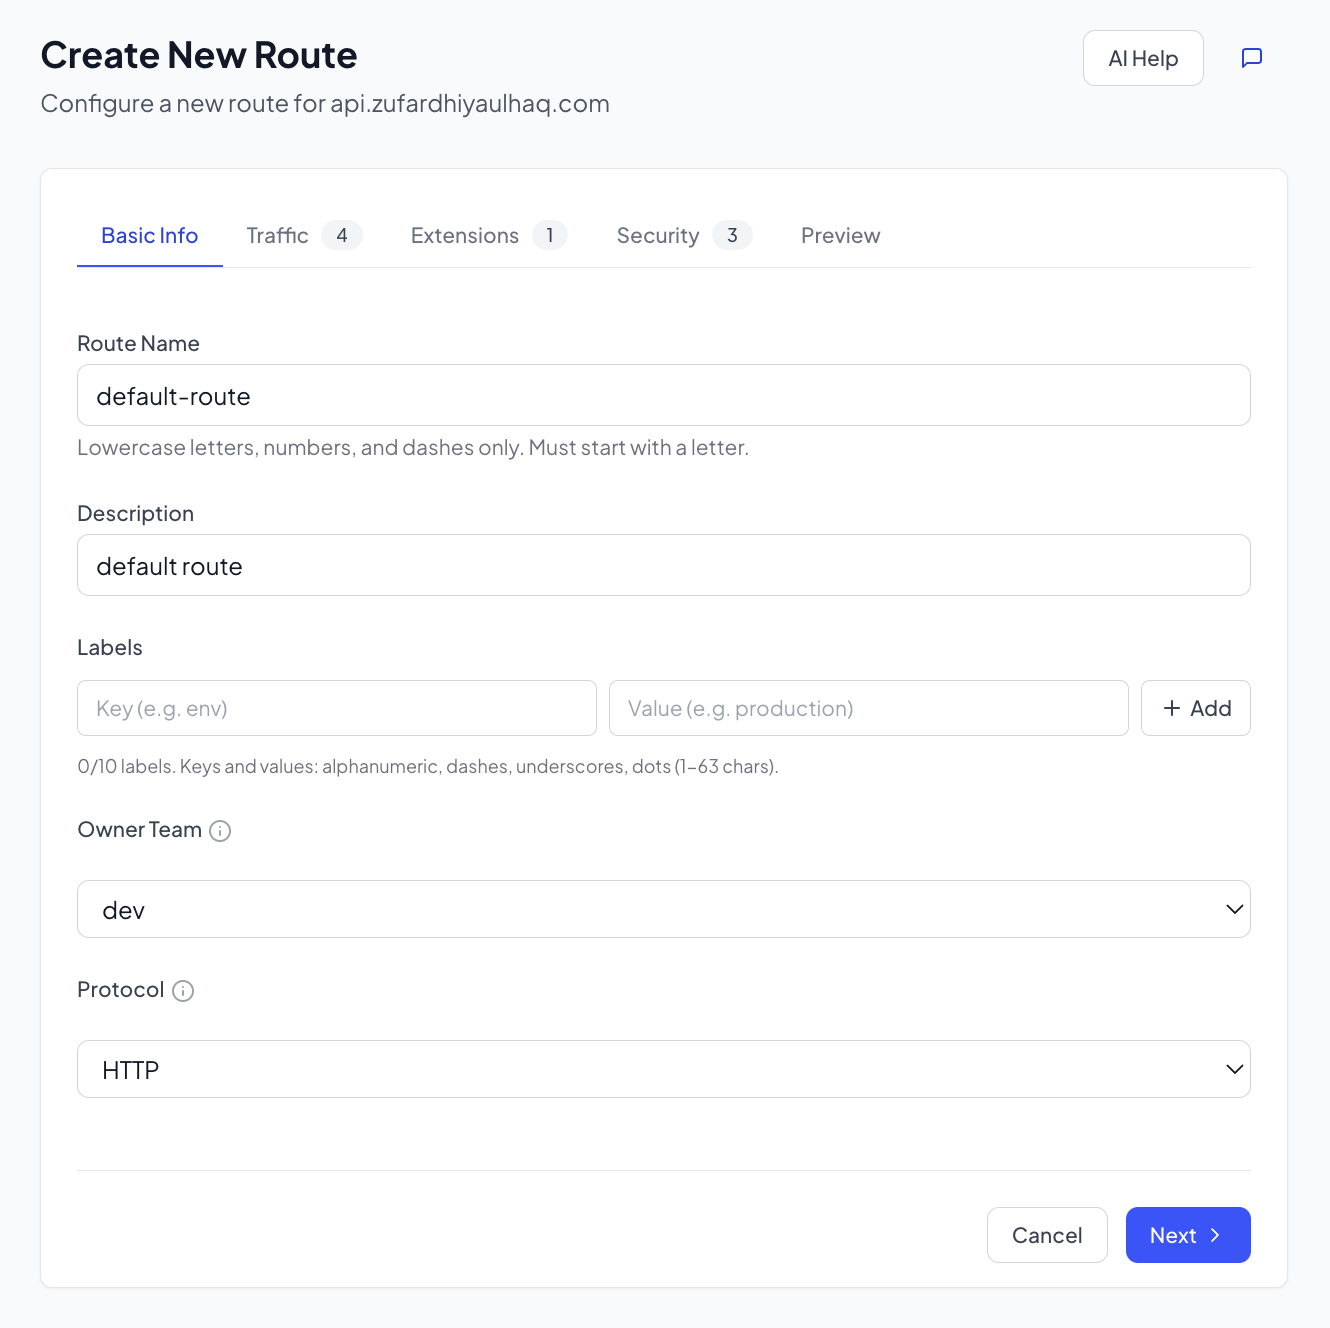Click the Protocol info icon
This screenshot has height=1328, width=1330.
tap(183, 991)
